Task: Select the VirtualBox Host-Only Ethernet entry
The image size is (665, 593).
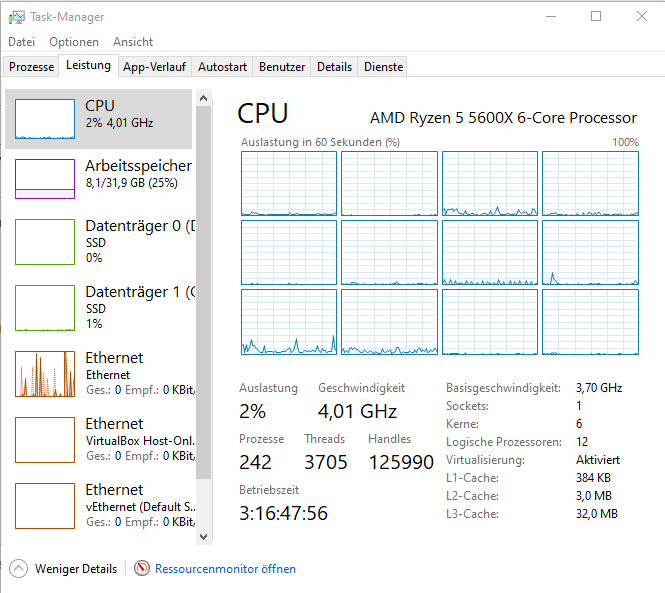Action: pyautogui.click(x=45, y=439)
